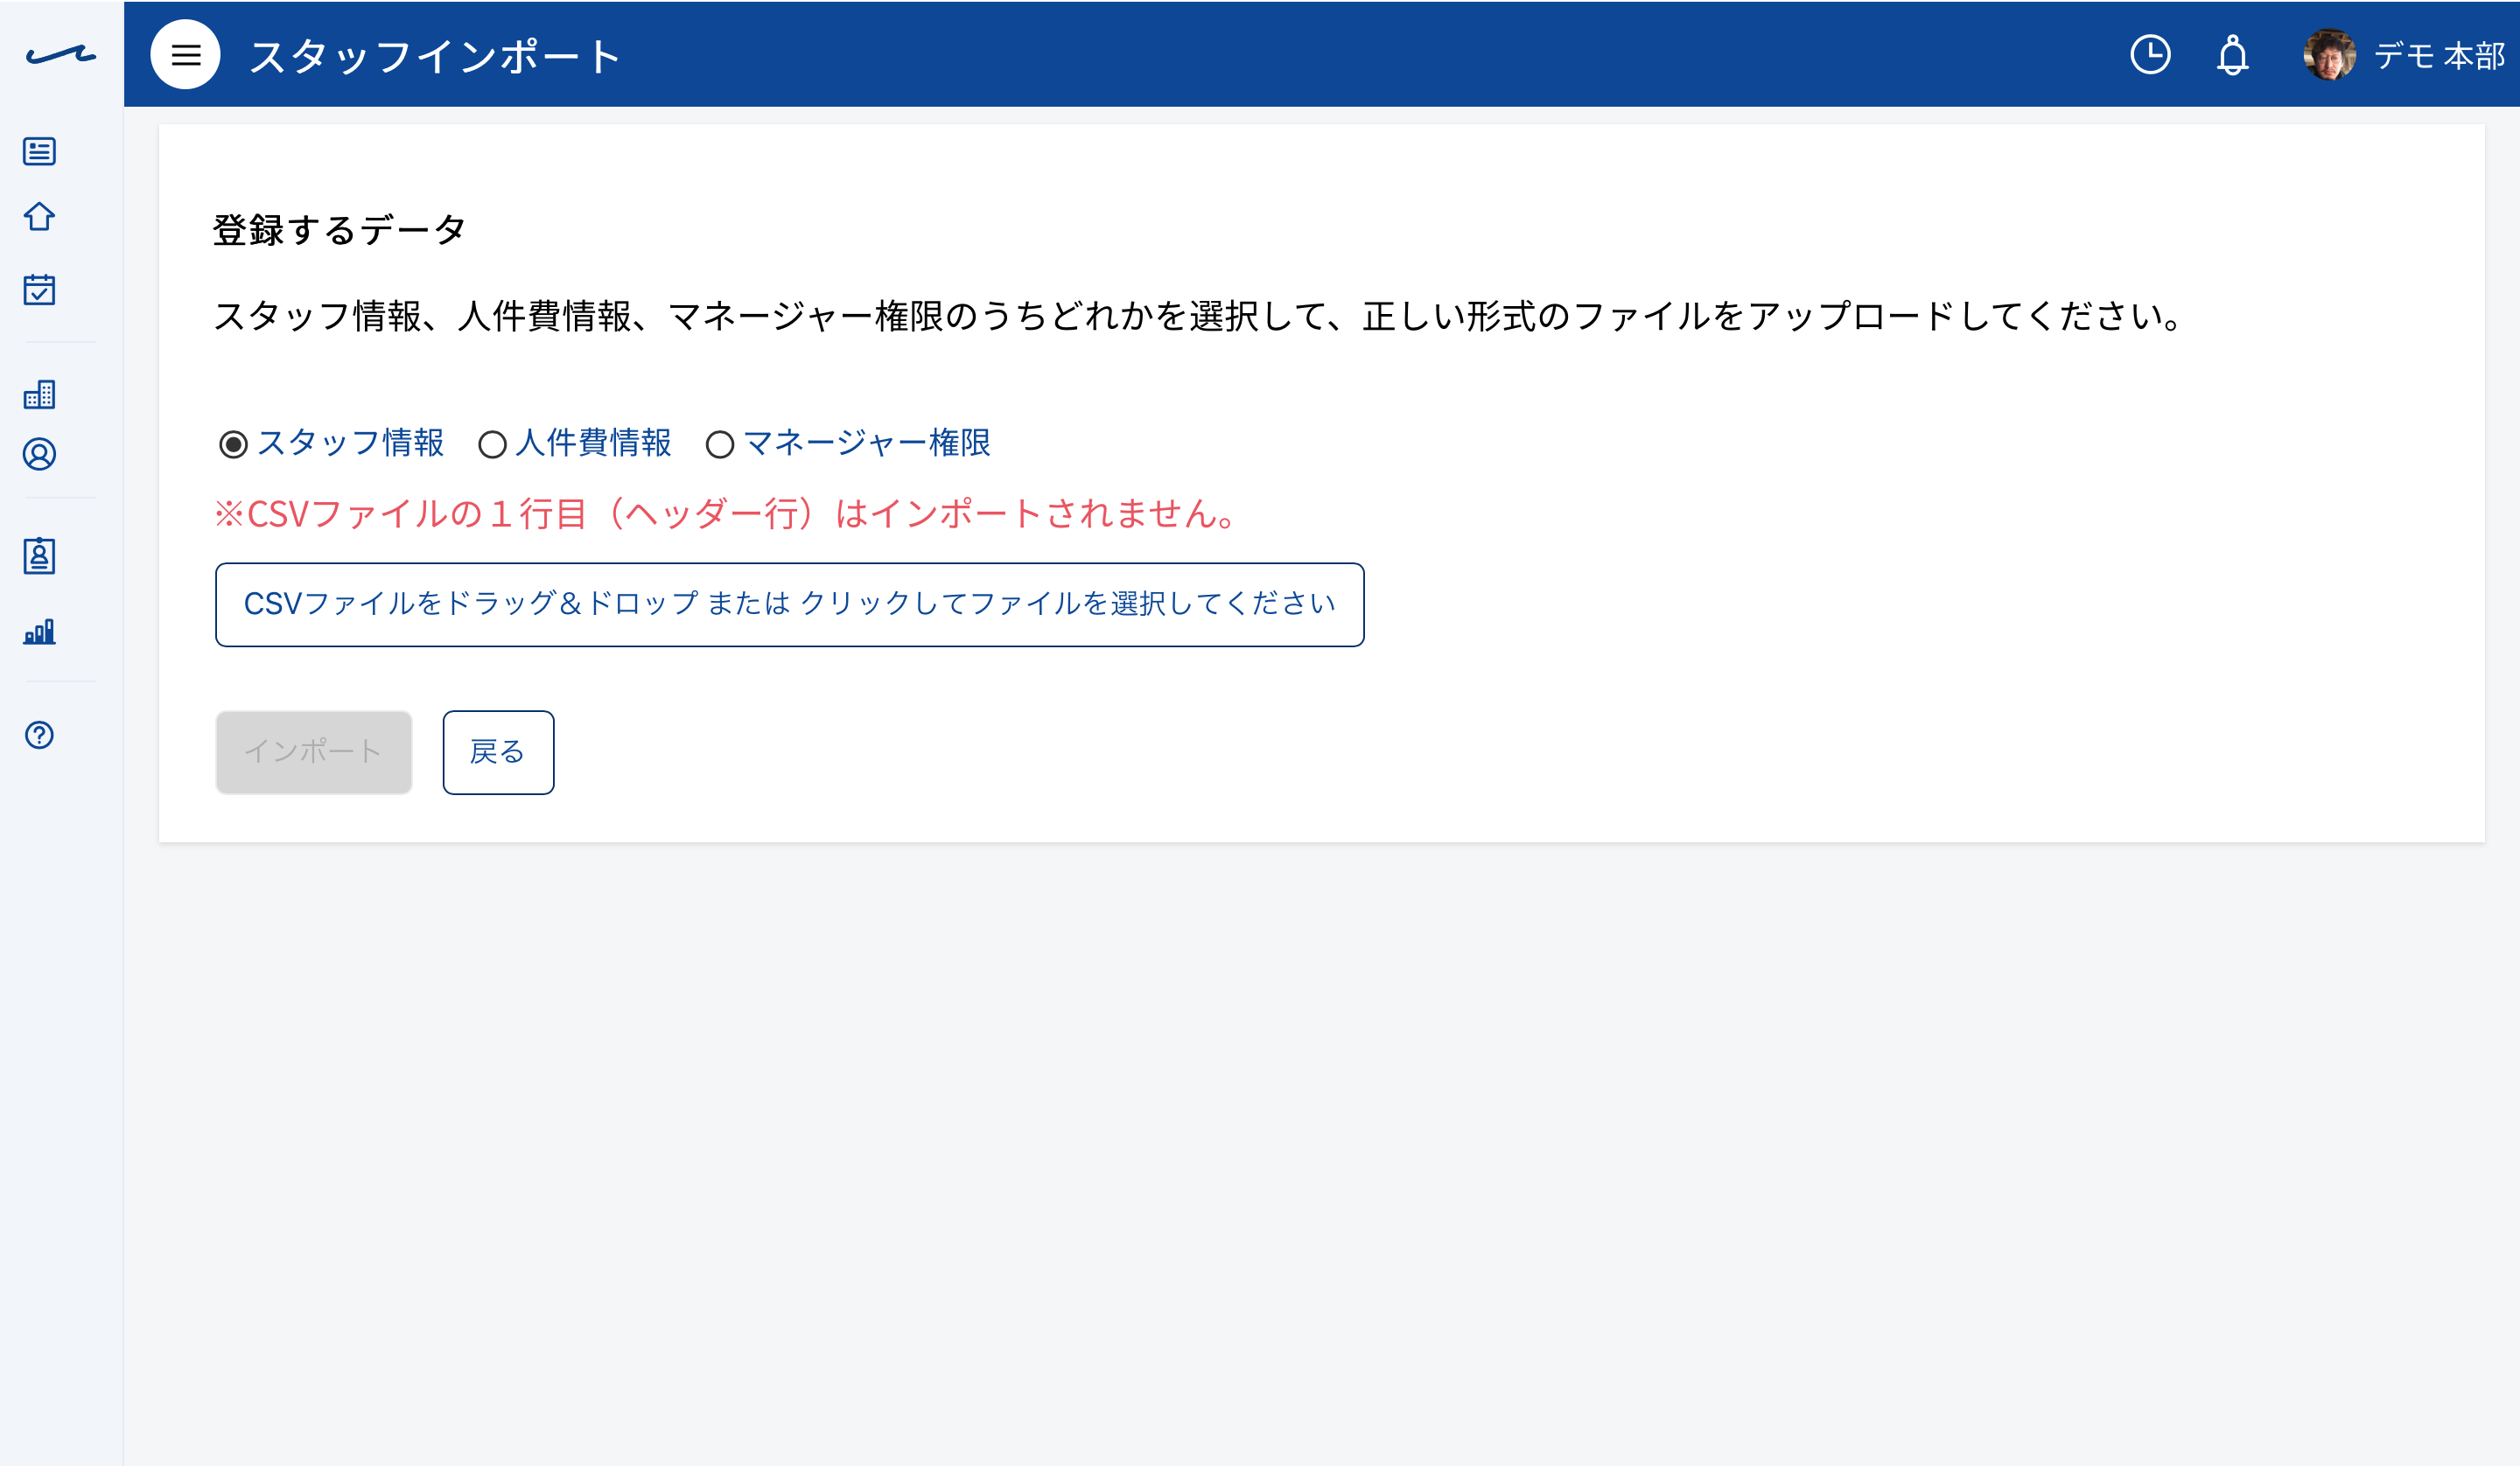The height and width of the screenshot is (1466, 2520).
Task: Click the CSV file drop zone
Action: [789, 604]
